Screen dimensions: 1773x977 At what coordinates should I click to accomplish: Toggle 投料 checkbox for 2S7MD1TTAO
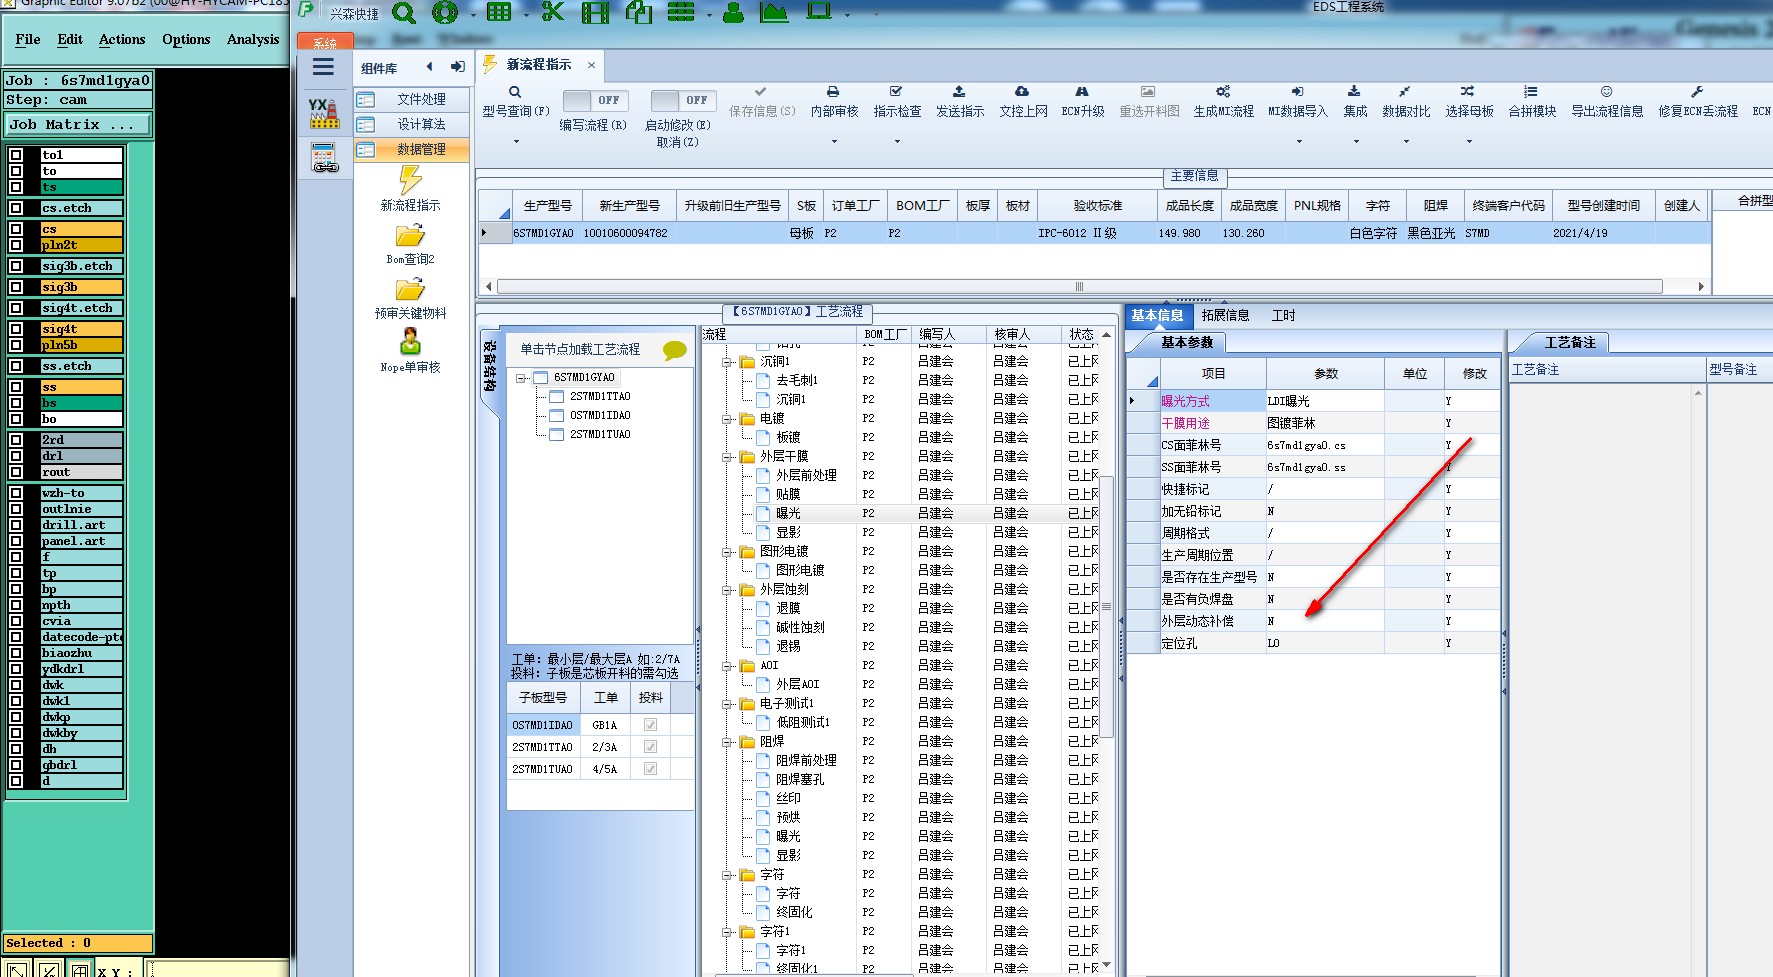pyautogui.click(x=651, y=747)
